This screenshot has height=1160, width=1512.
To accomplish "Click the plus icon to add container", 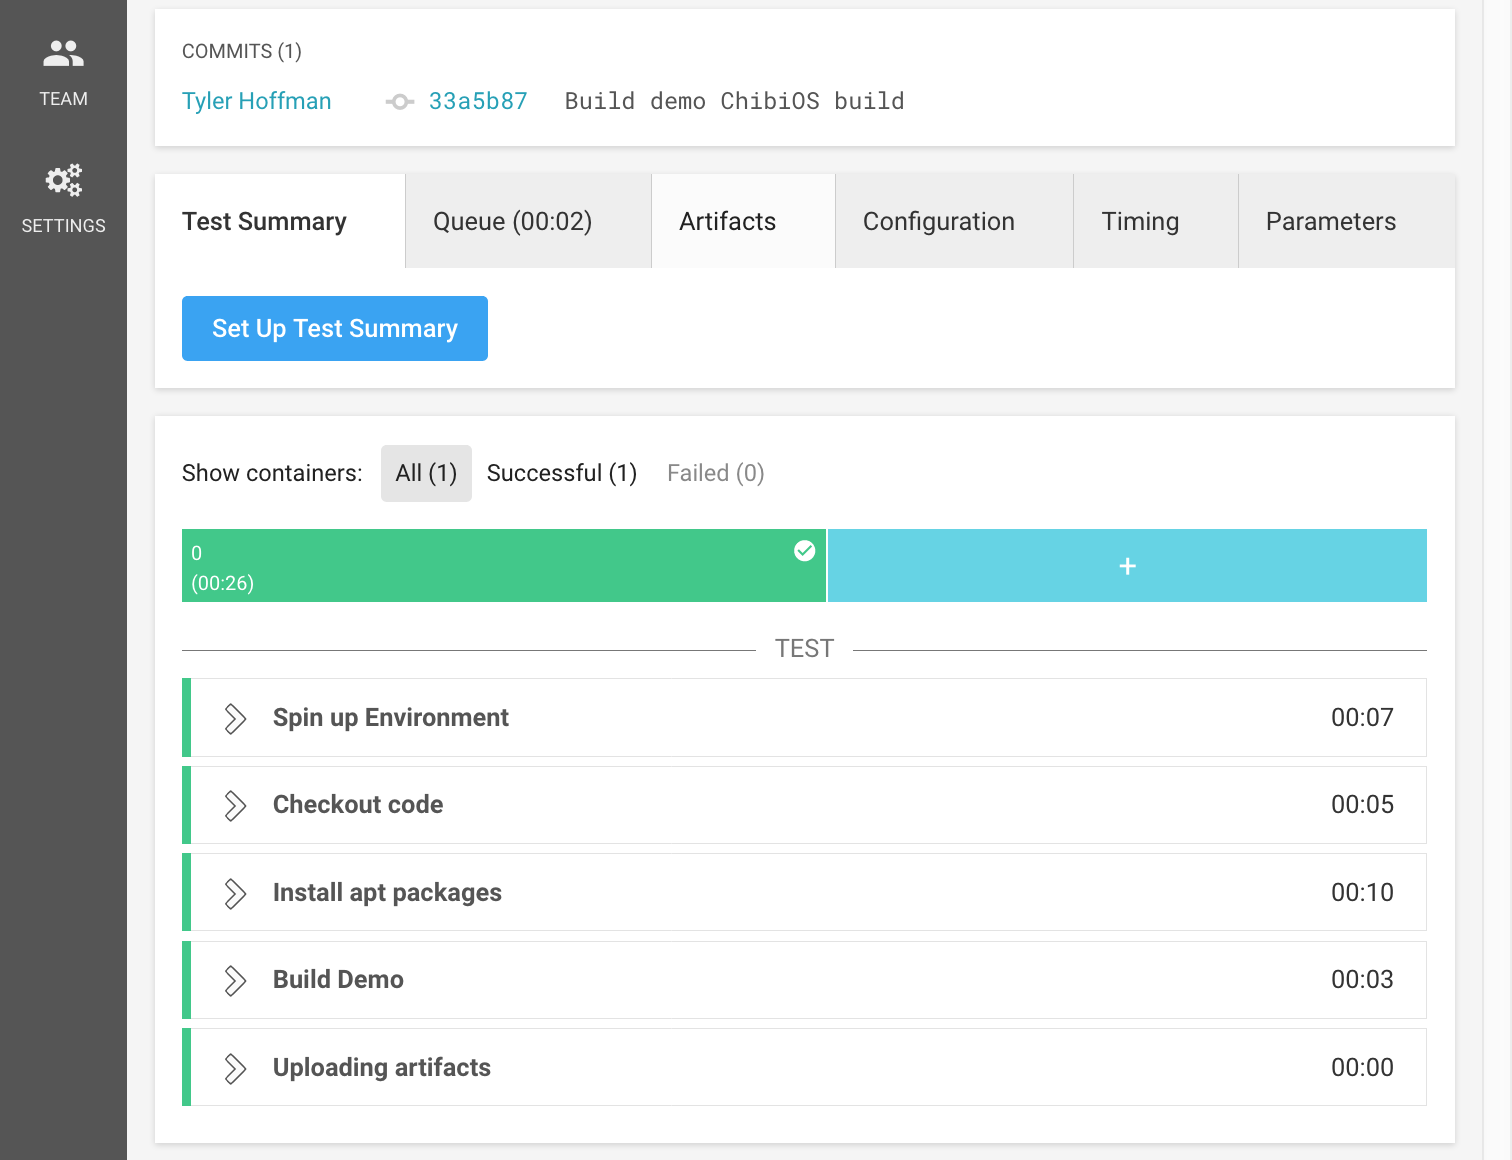I will click(1127, 566).
